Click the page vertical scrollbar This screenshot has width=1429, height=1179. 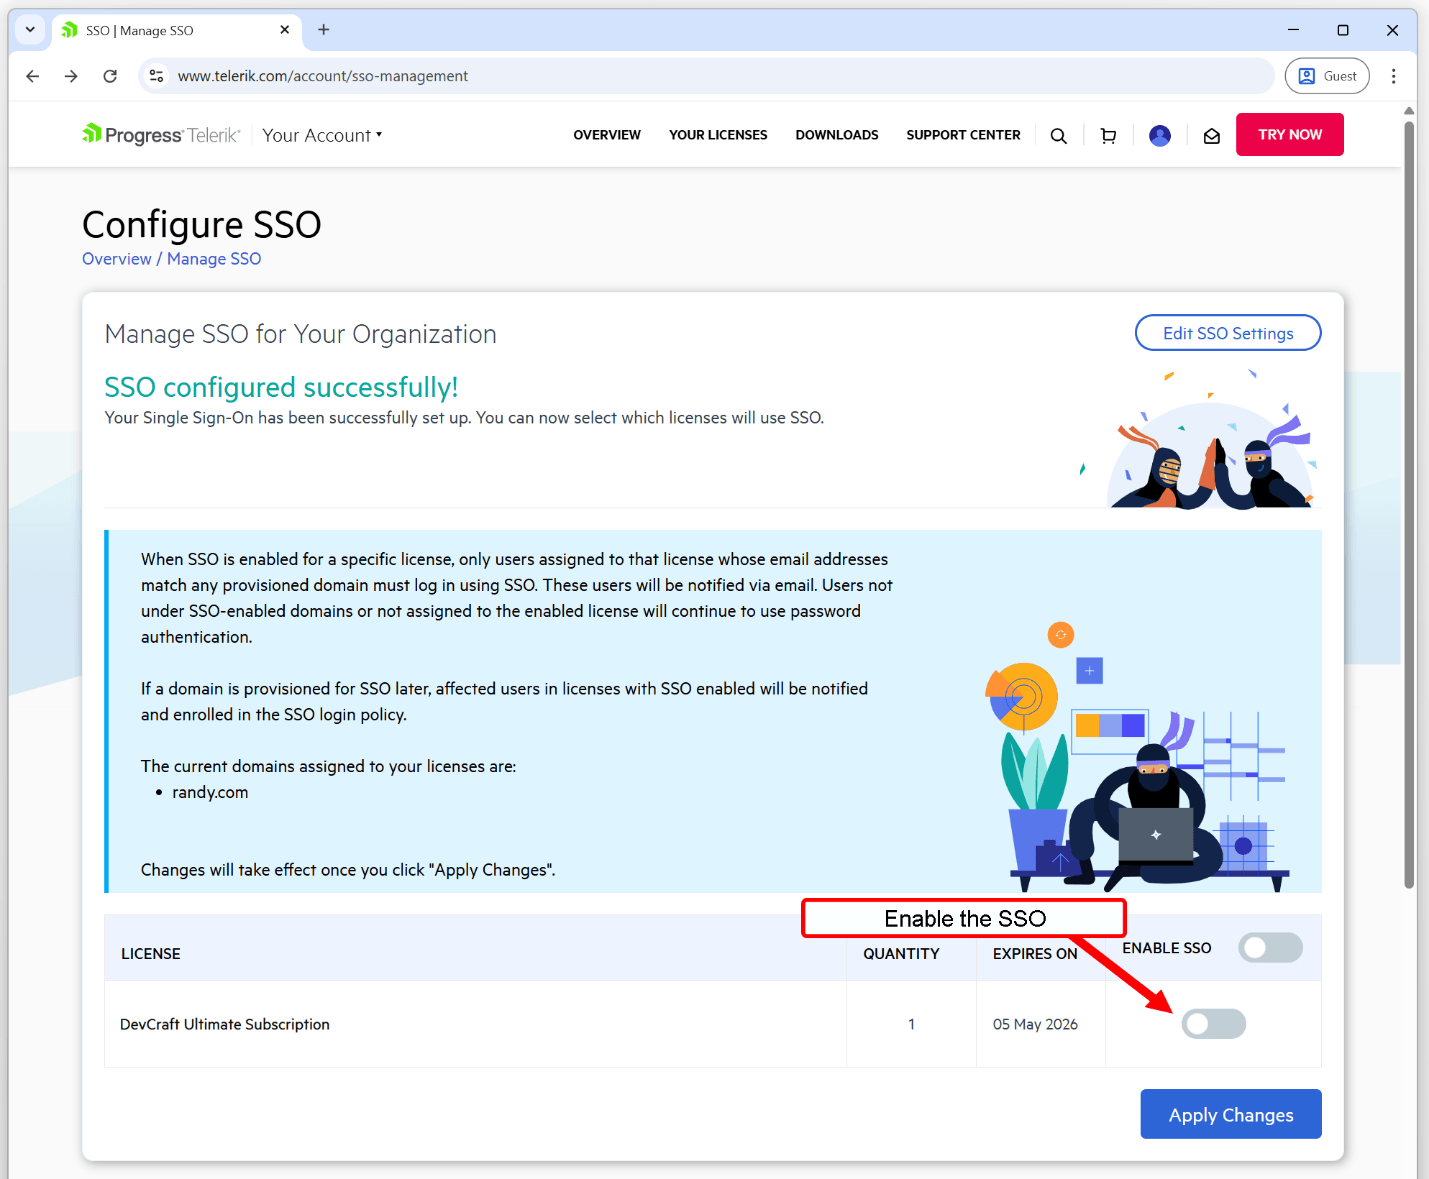1409,505
